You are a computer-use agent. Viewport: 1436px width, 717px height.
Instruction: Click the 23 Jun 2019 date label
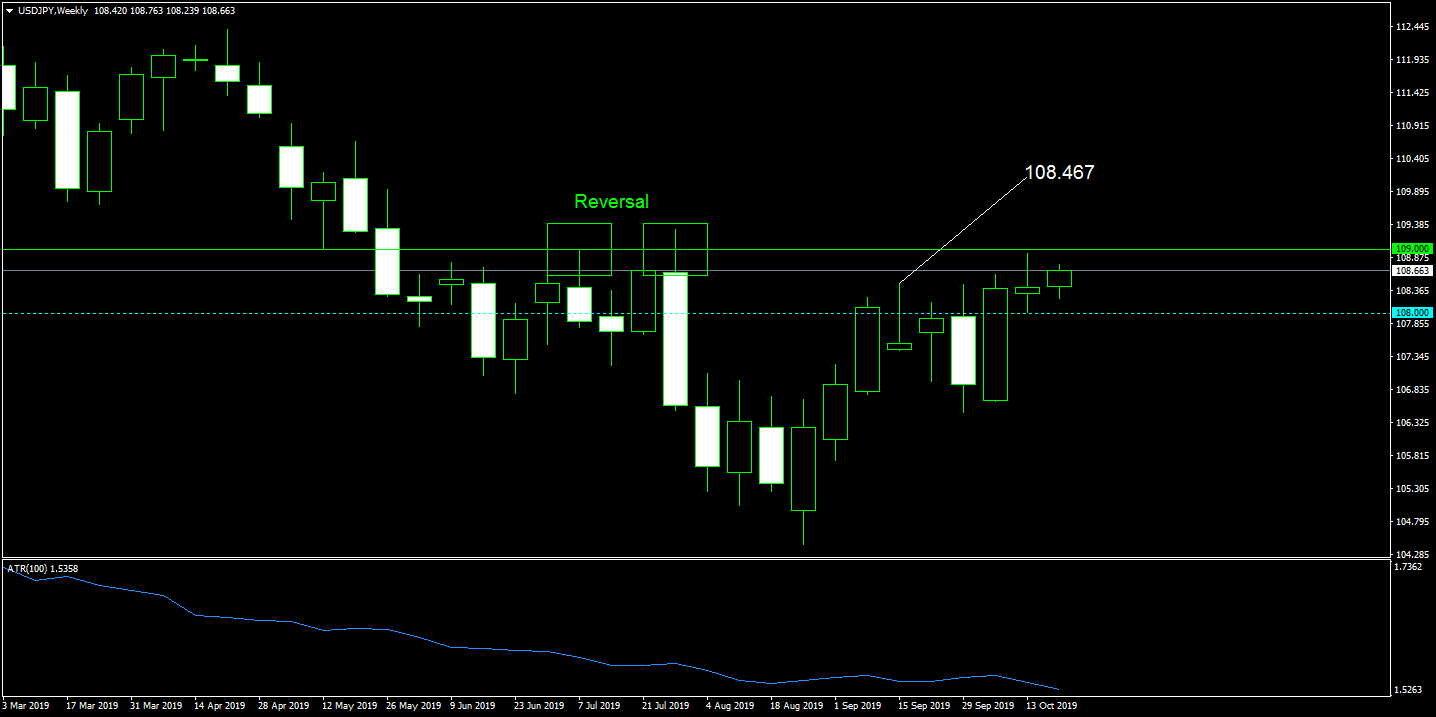click(540, 706)
